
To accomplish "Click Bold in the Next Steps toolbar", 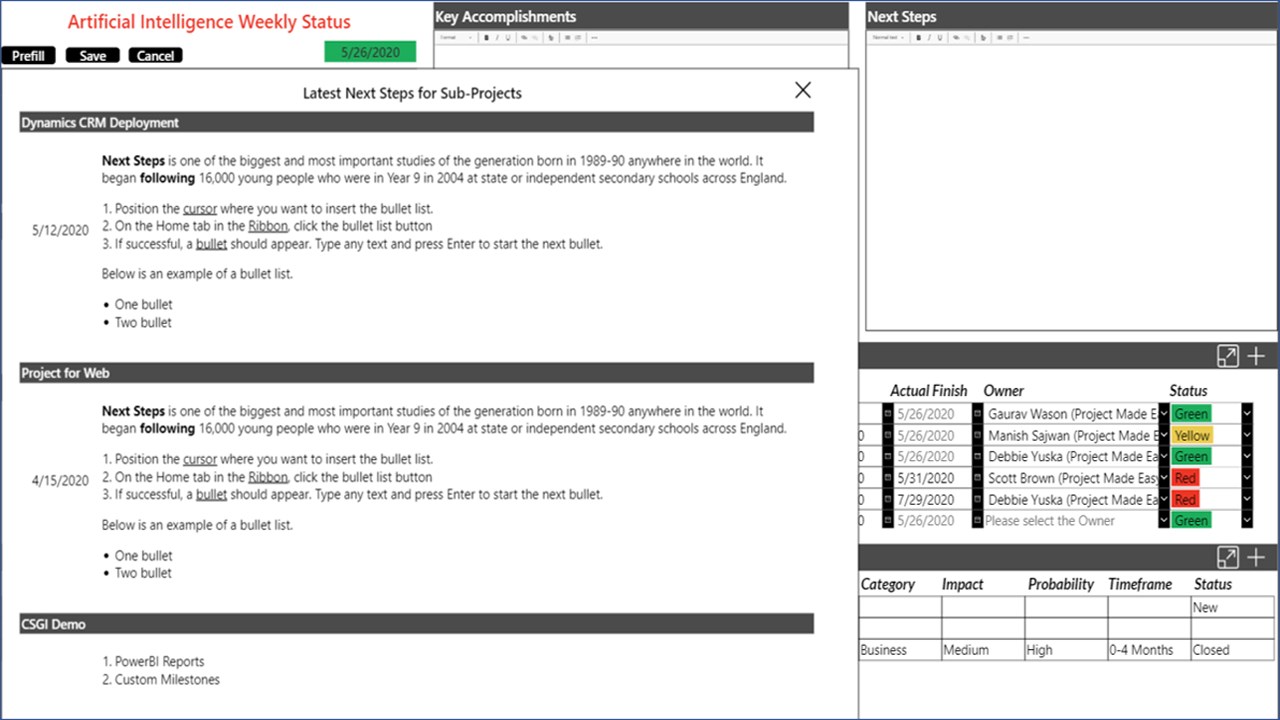I will 918,38.
